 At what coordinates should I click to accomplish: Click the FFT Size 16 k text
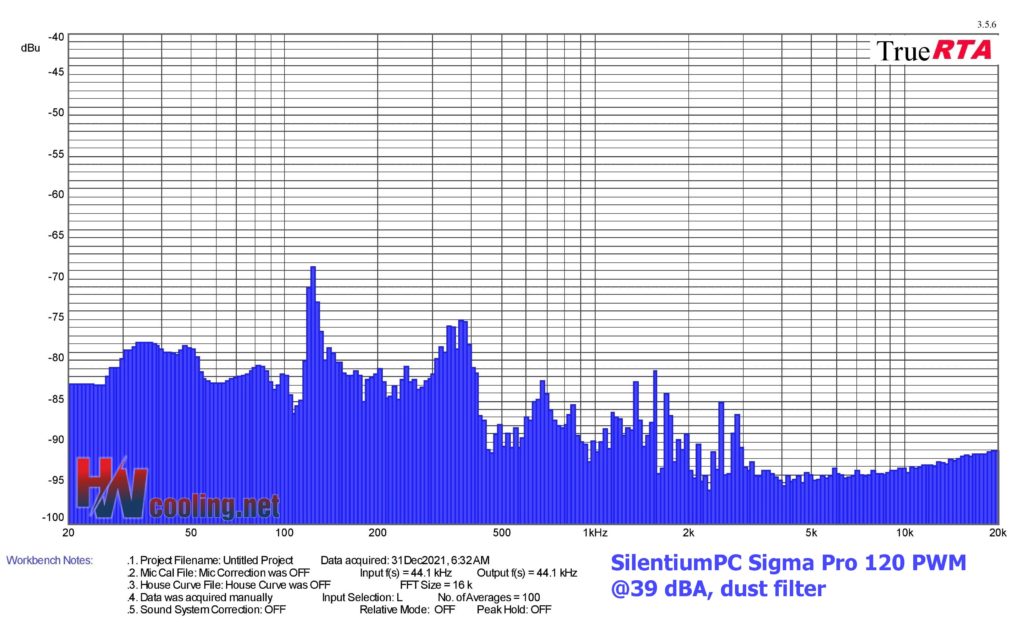pos(436,585)
